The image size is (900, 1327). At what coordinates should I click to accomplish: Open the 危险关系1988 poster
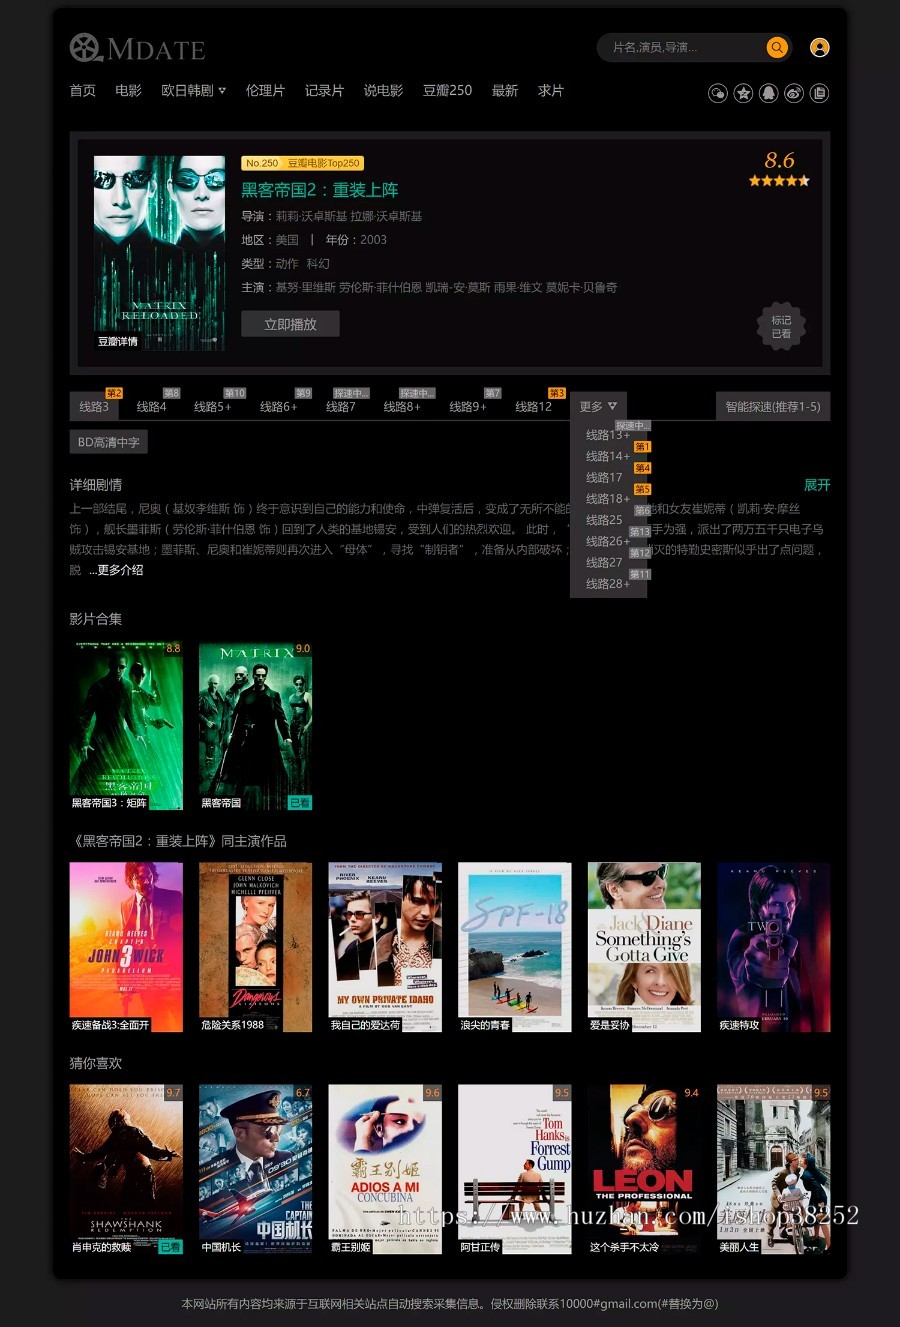pyautogui.click(x=255, y=947)
